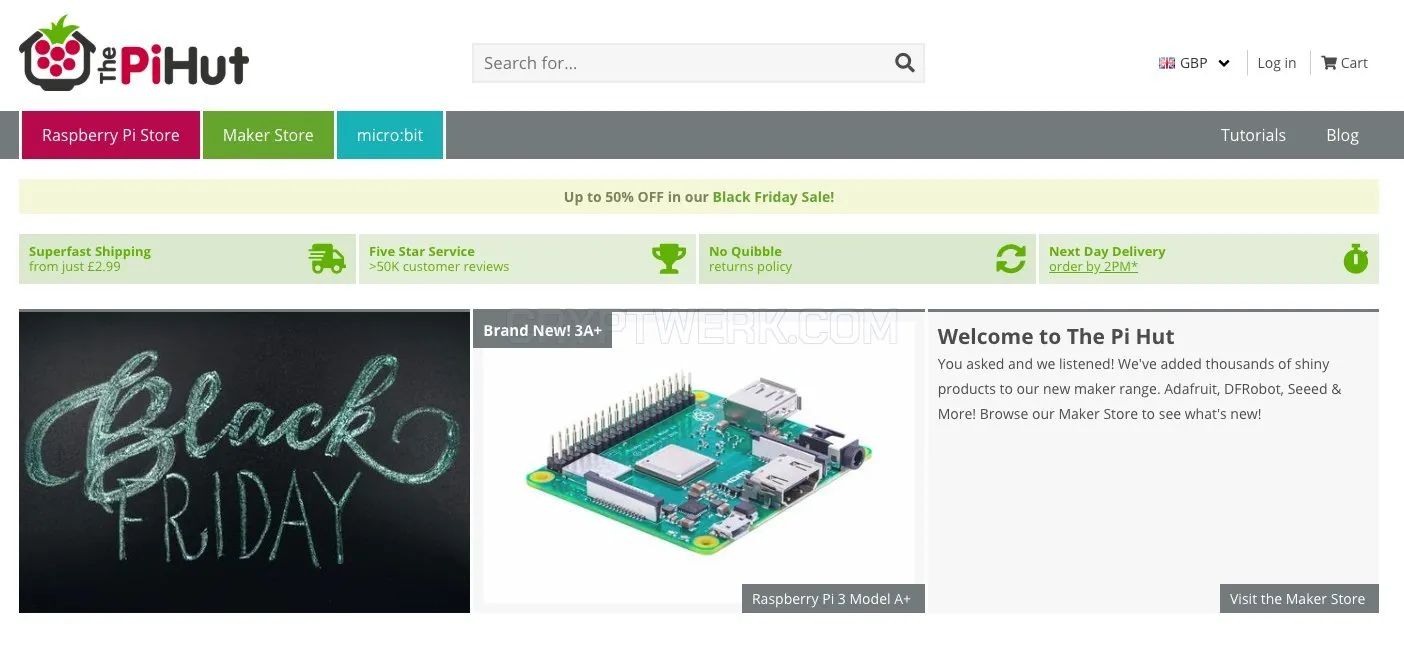
Task: Click Welcome to The Pi Hut heading
Action: [1056, 336]
